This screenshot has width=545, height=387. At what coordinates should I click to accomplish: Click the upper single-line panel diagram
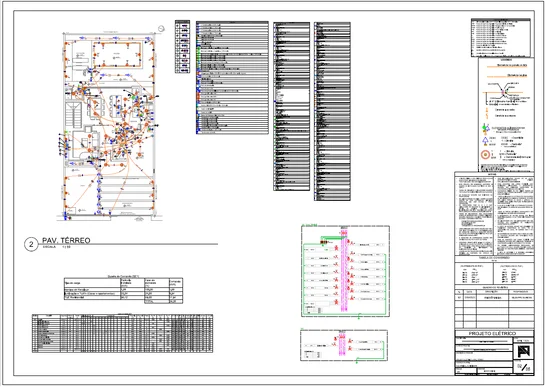click(345, 271)
